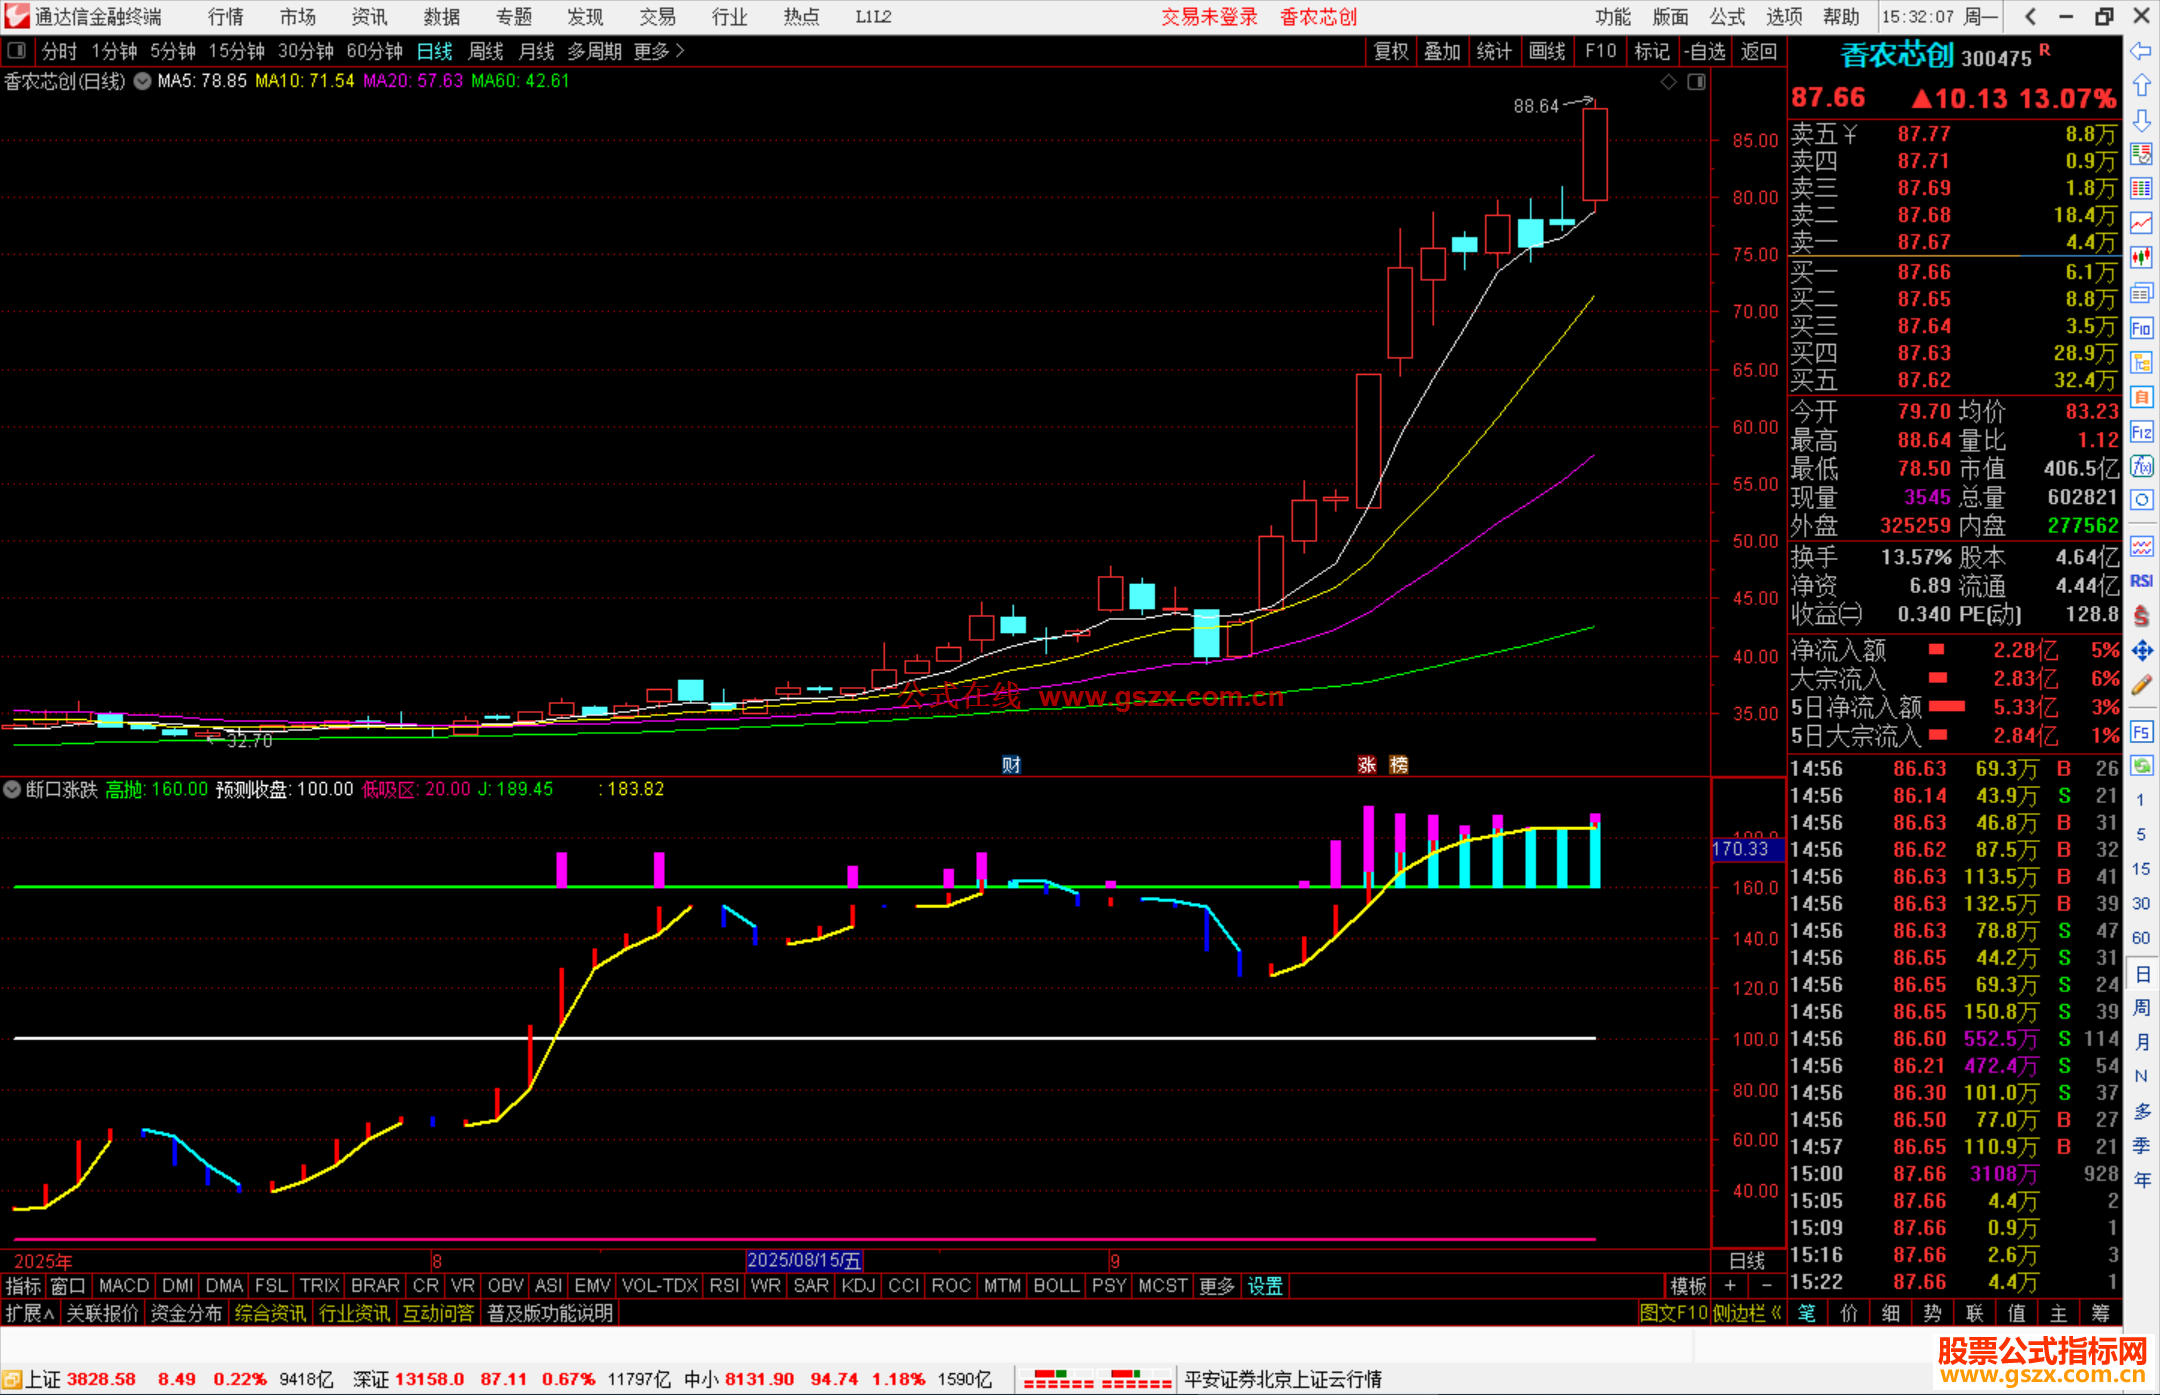
Task: Click the plus zoom button near 模板
Action: point(1730,1286)
